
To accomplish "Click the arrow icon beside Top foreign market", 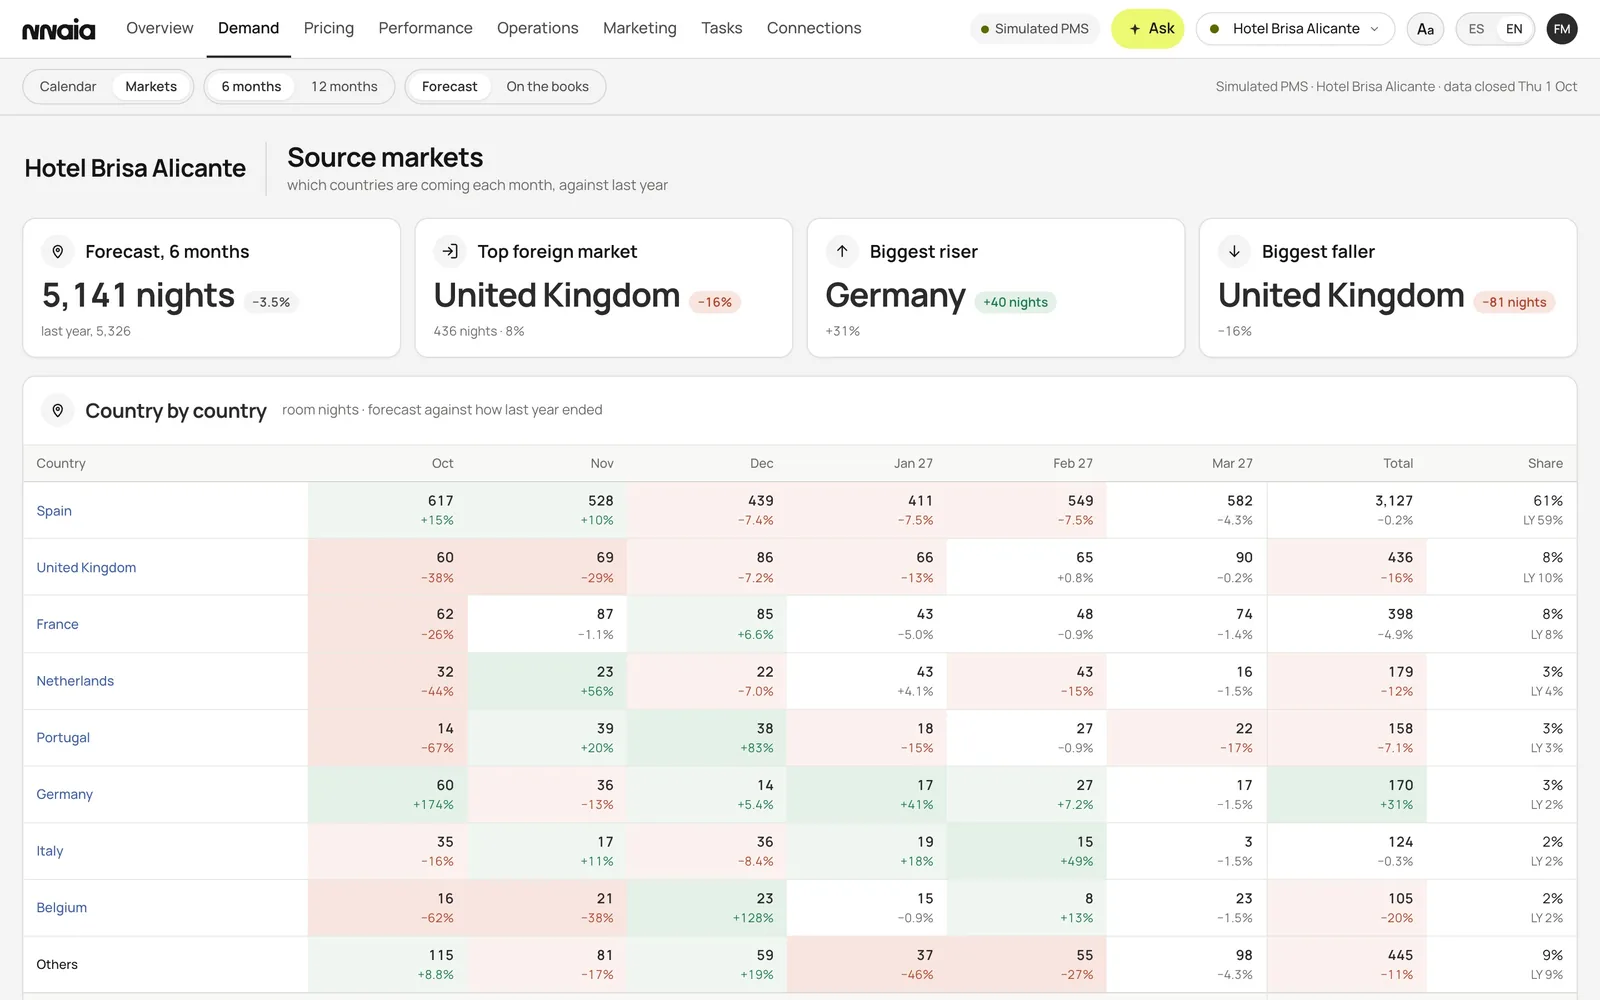I will 450,252.
